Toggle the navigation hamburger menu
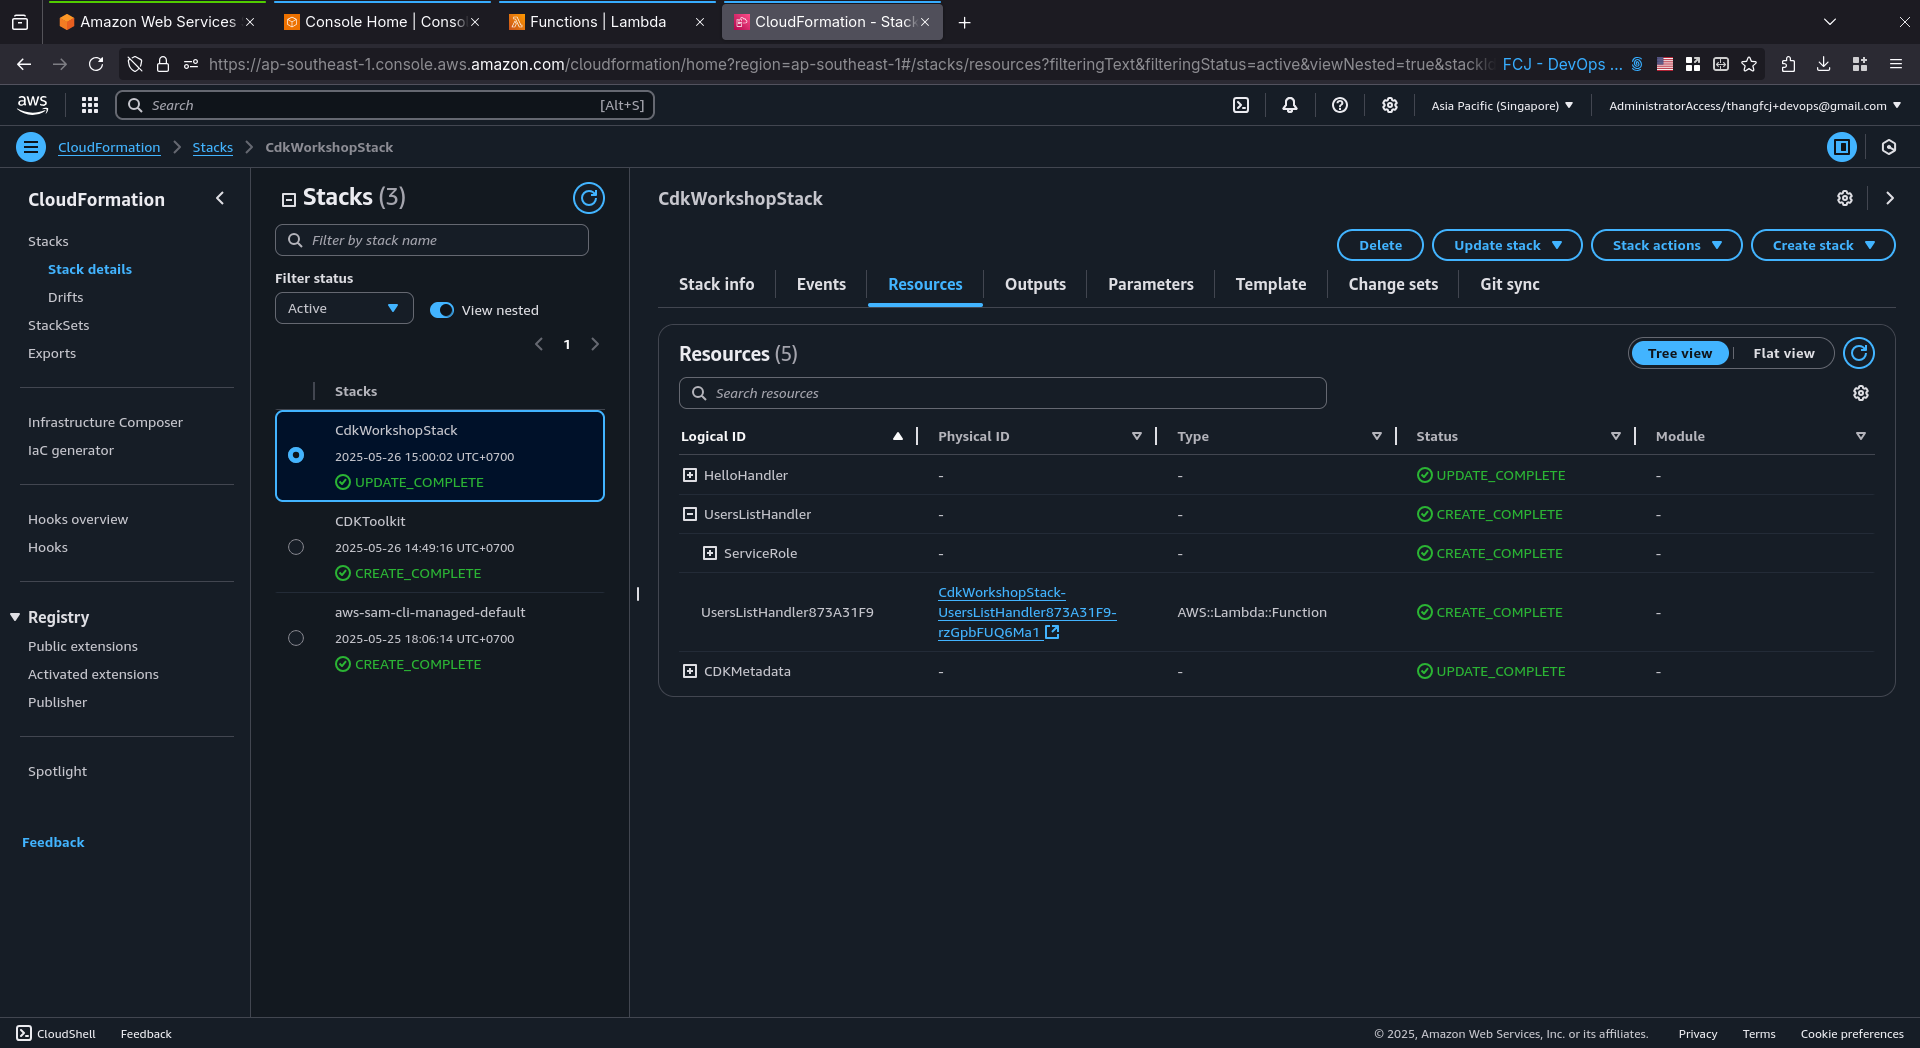This screenshot has width=1920, height=1048. click(31, 147)
